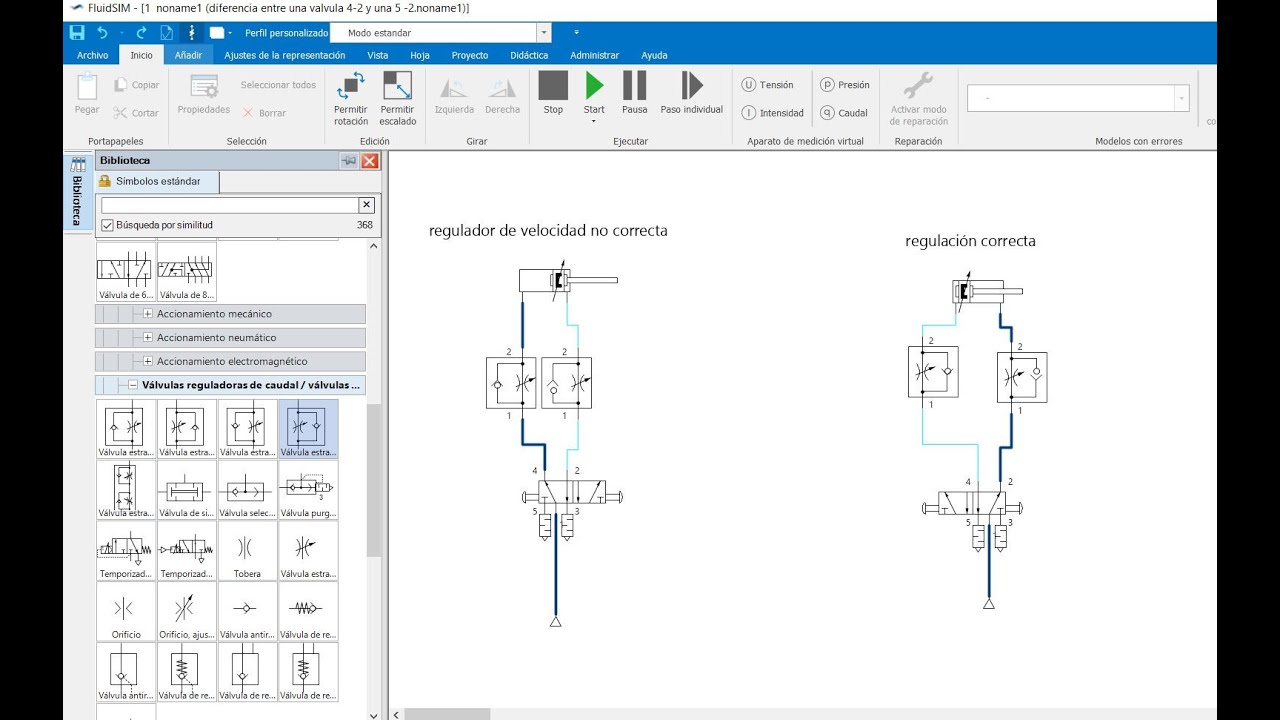Rotate selection Izquierda
Screen dimensions: 1280x720
(454, 94)
